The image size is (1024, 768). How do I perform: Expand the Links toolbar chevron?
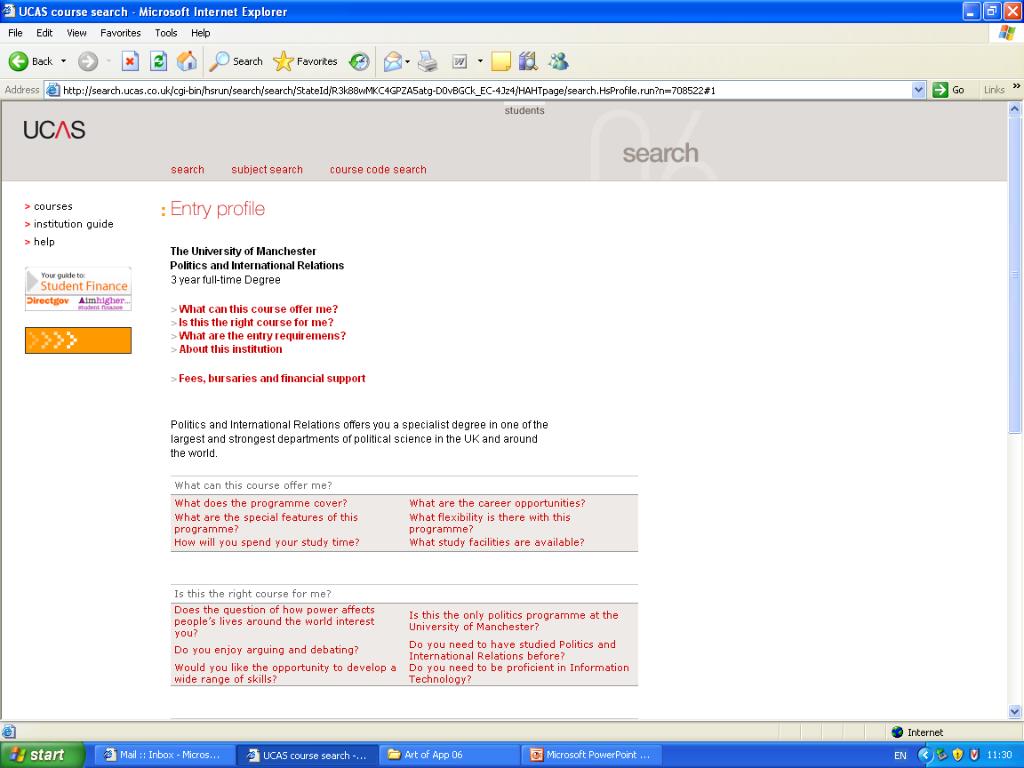click(x=1016, y=86)
